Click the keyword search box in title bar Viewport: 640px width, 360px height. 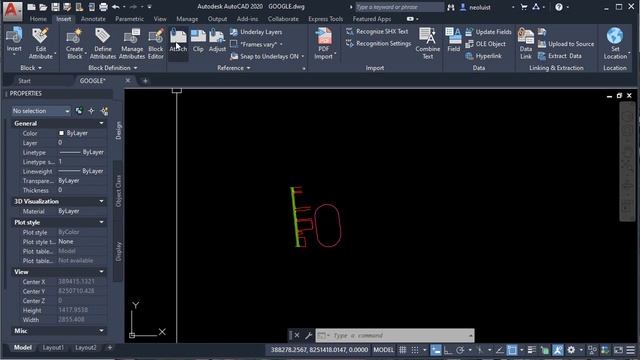399,7
